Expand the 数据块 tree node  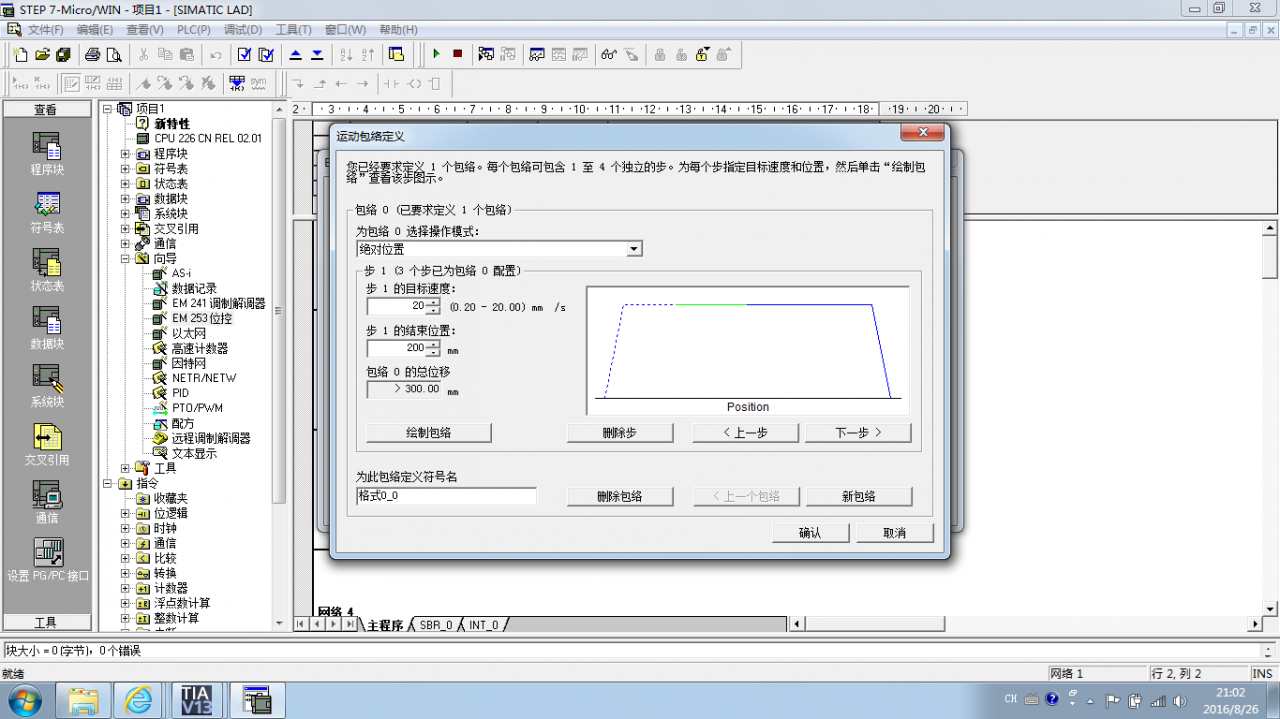click(x=125, y=199)
